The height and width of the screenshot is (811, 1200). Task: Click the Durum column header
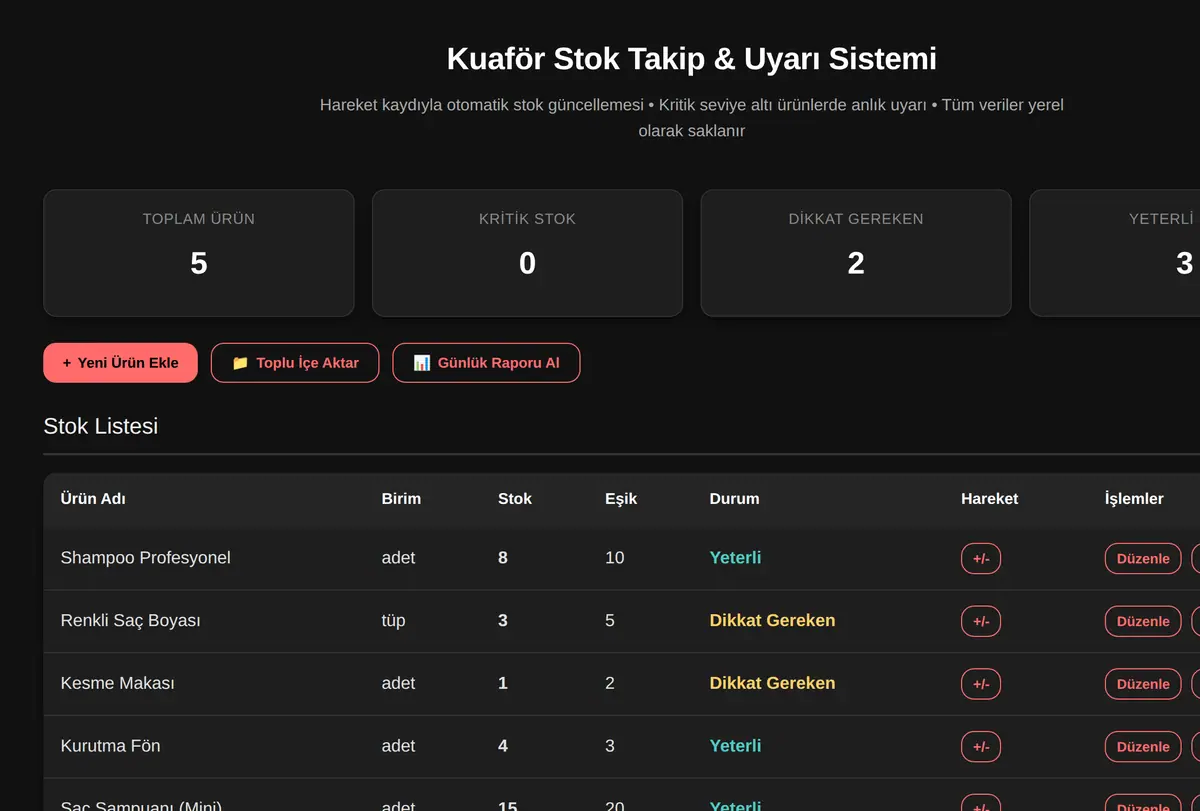[734, 498]
